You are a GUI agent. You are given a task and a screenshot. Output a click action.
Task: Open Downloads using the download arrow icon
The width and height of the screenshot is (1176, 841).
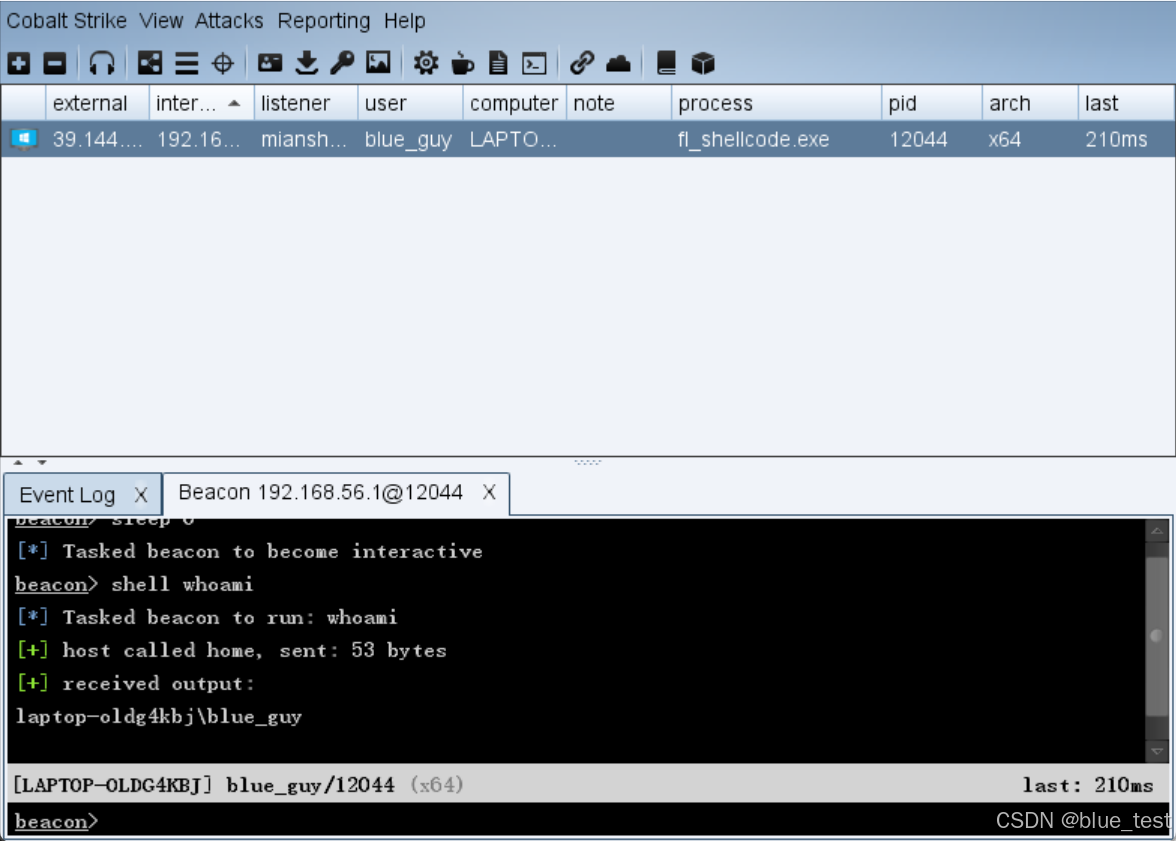click(309, 62)
